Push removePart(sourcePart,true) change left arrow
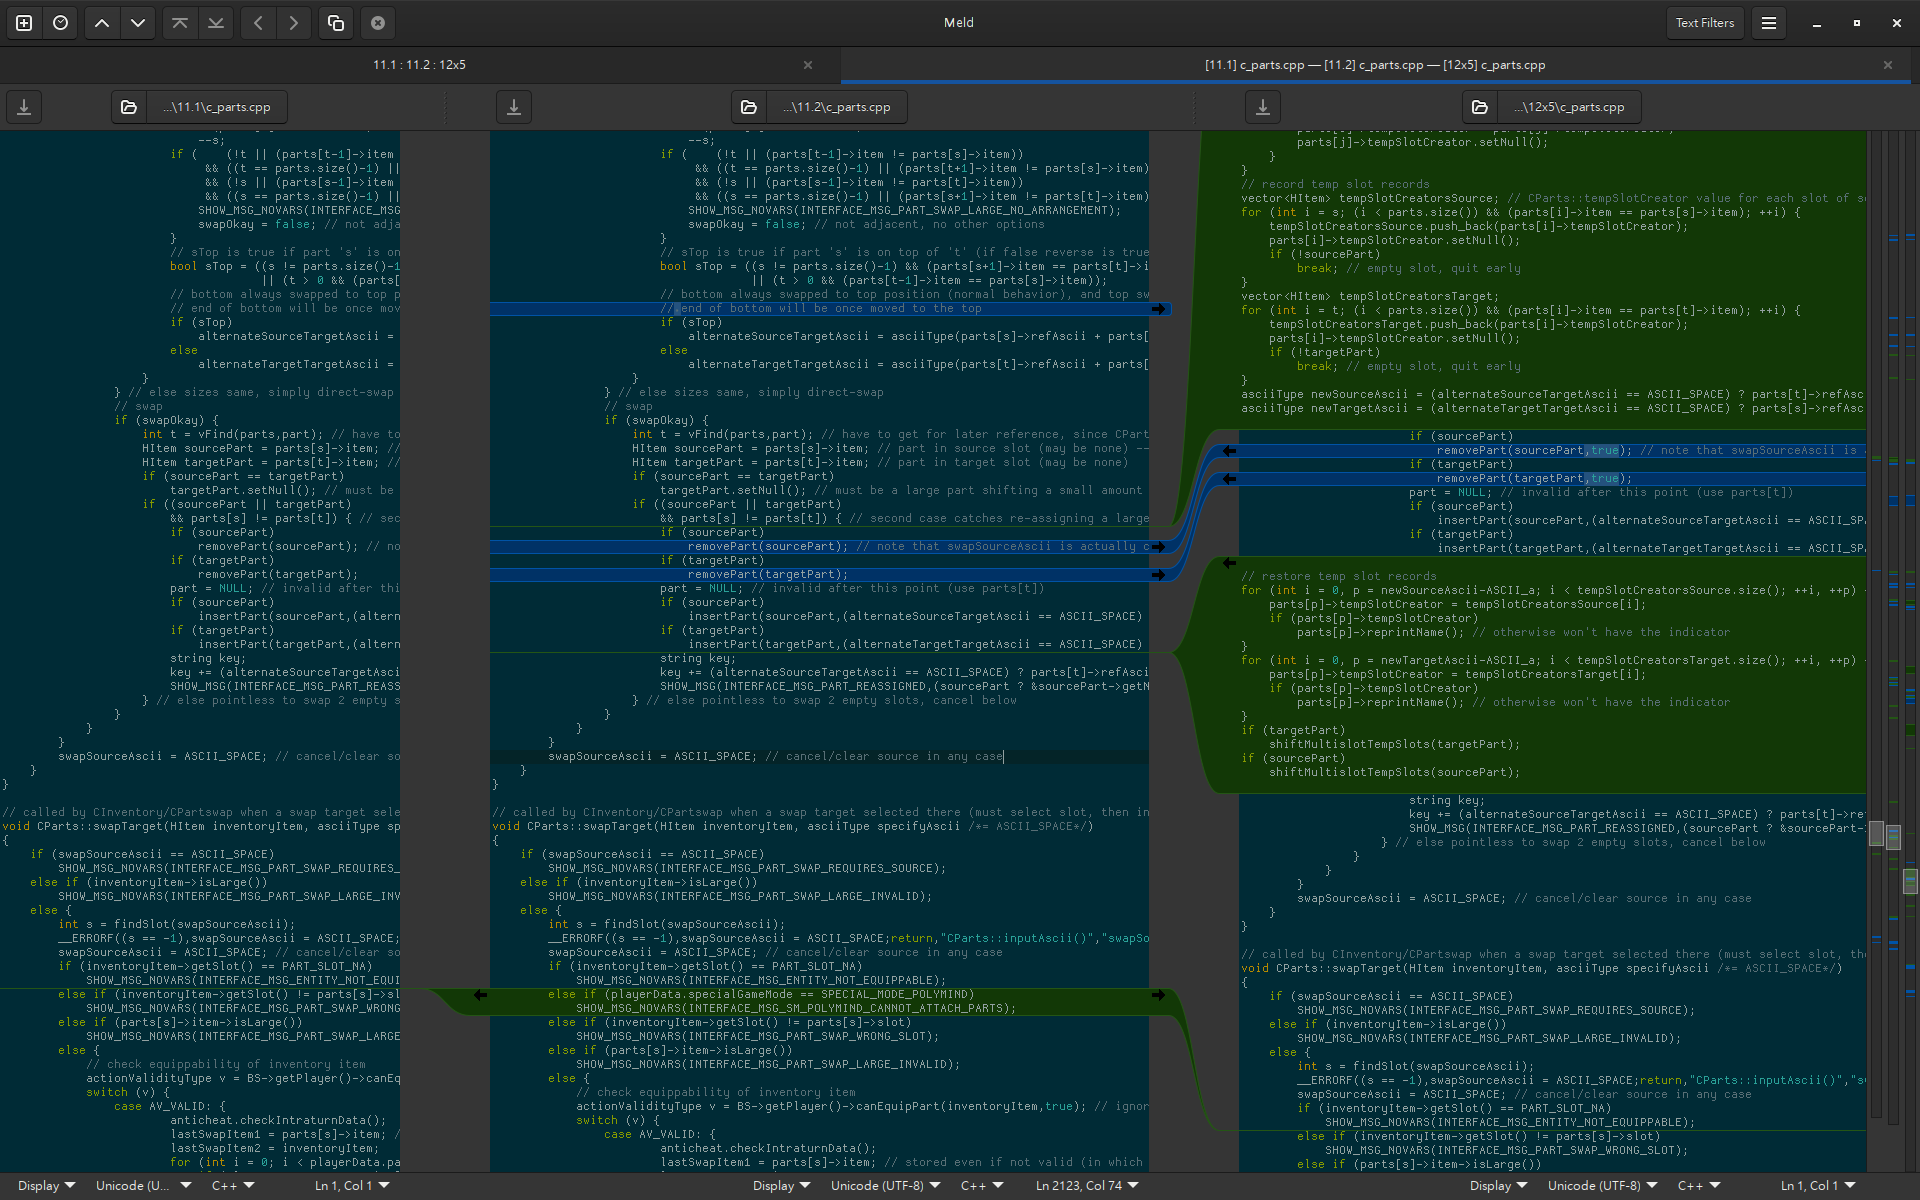 1229,451
